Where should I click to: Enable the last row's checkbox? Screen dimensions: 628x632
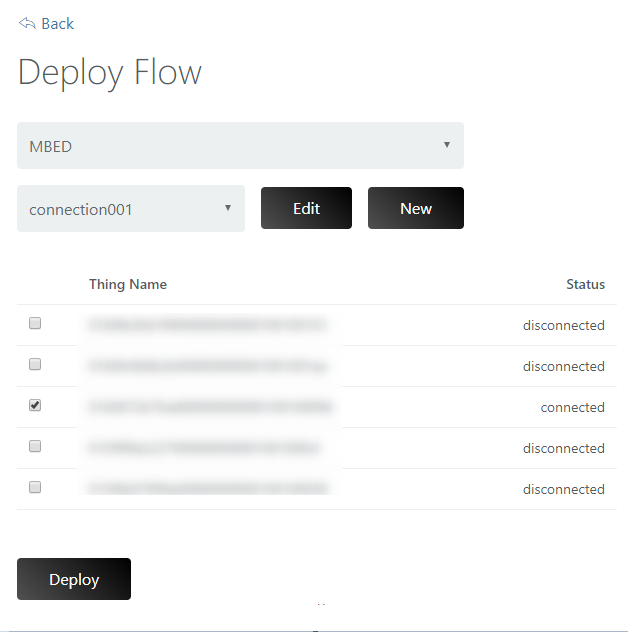35,487
